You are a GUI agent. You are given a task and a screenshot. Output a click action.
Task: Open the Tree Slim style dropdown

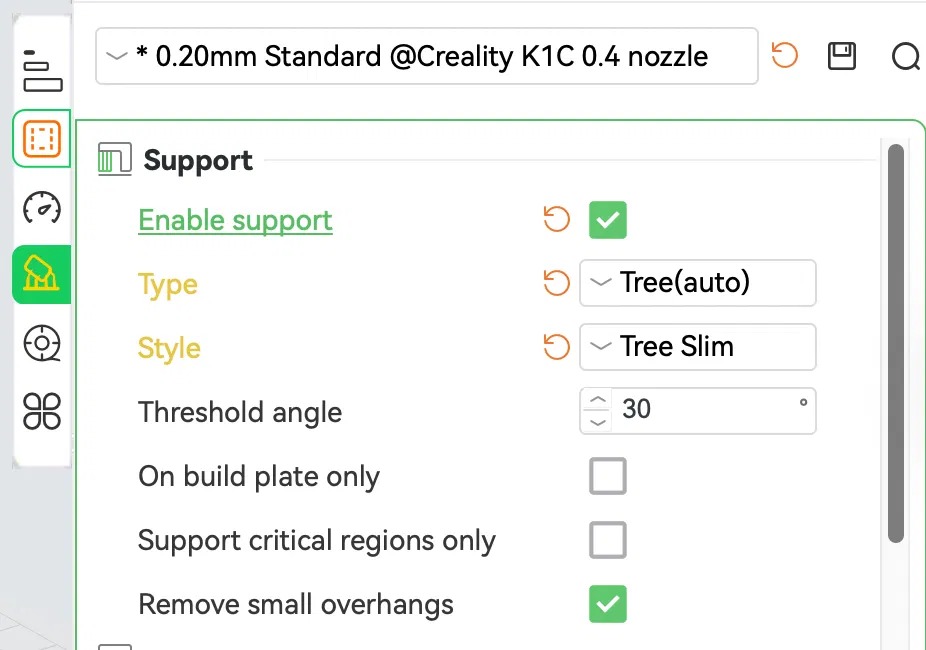(x=698, y=347)
